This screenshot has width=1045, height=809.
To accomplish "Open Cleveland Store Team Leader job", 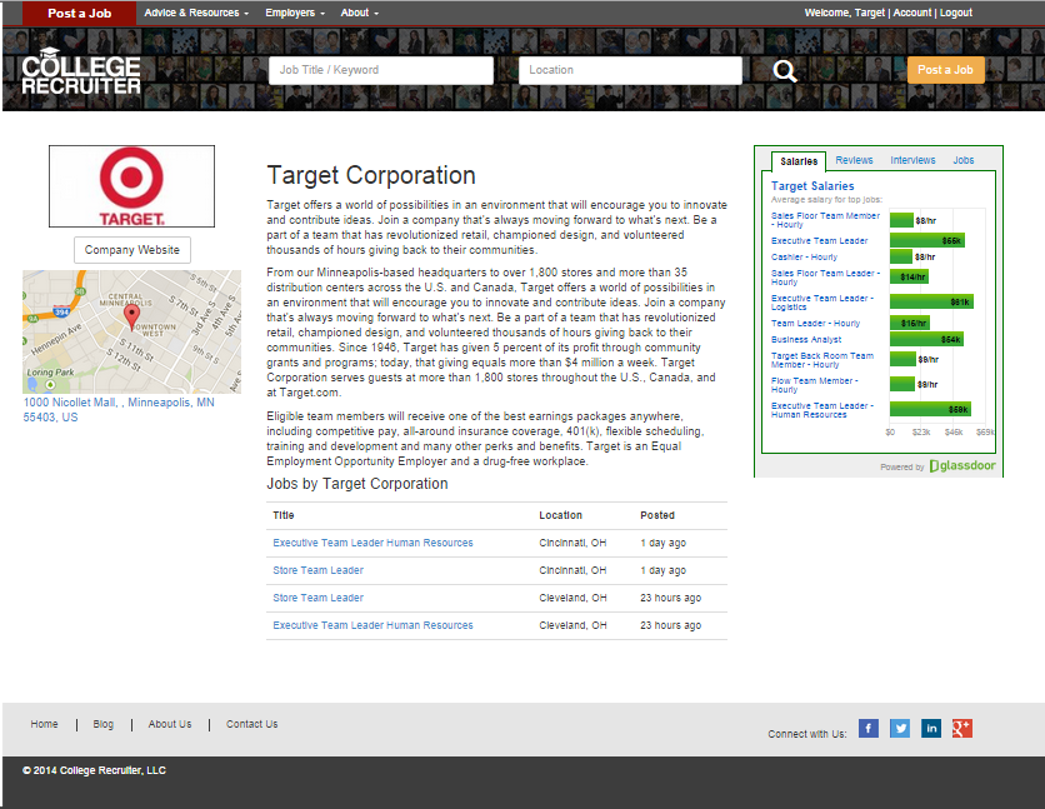I will click(x=318, y=598).
